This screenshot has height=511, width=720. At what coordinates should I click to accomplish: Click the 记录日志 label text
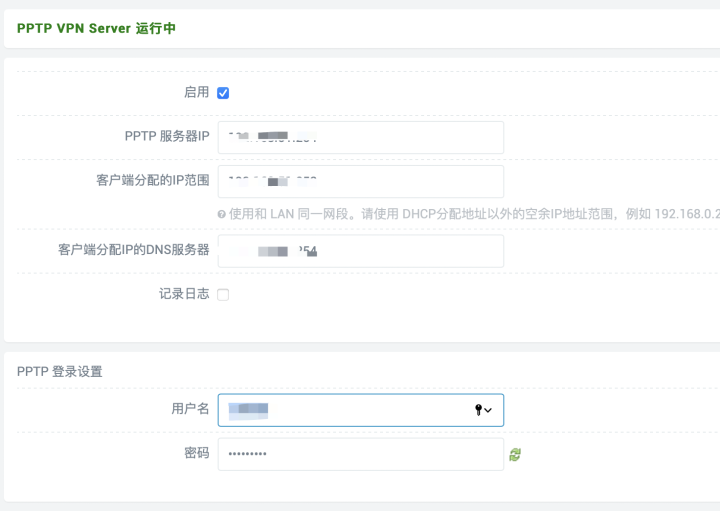pyautogui.click(x=183, y=294)
